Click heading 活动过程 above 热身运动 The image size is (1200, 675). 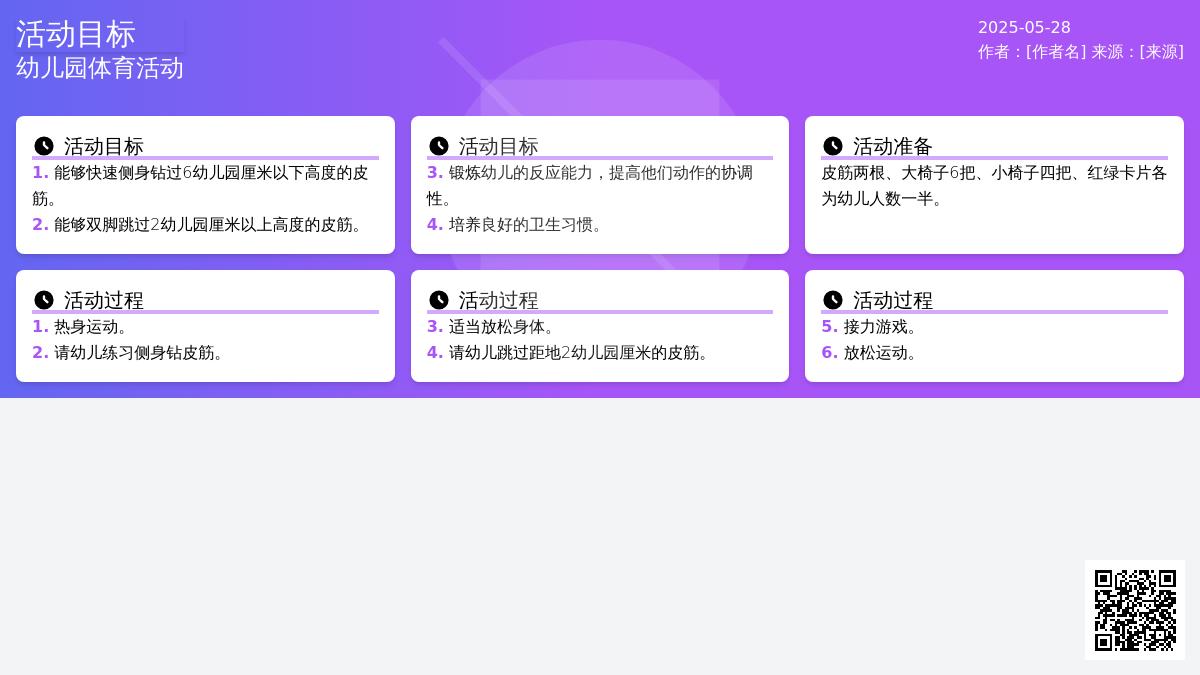coord(104,300)
